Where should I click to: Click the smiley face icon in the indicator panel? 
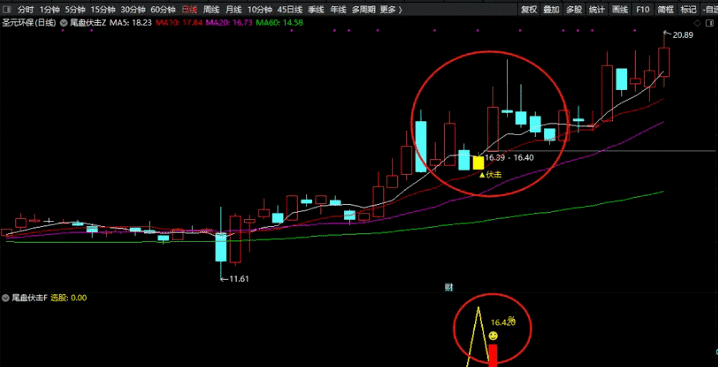(493, 336)
